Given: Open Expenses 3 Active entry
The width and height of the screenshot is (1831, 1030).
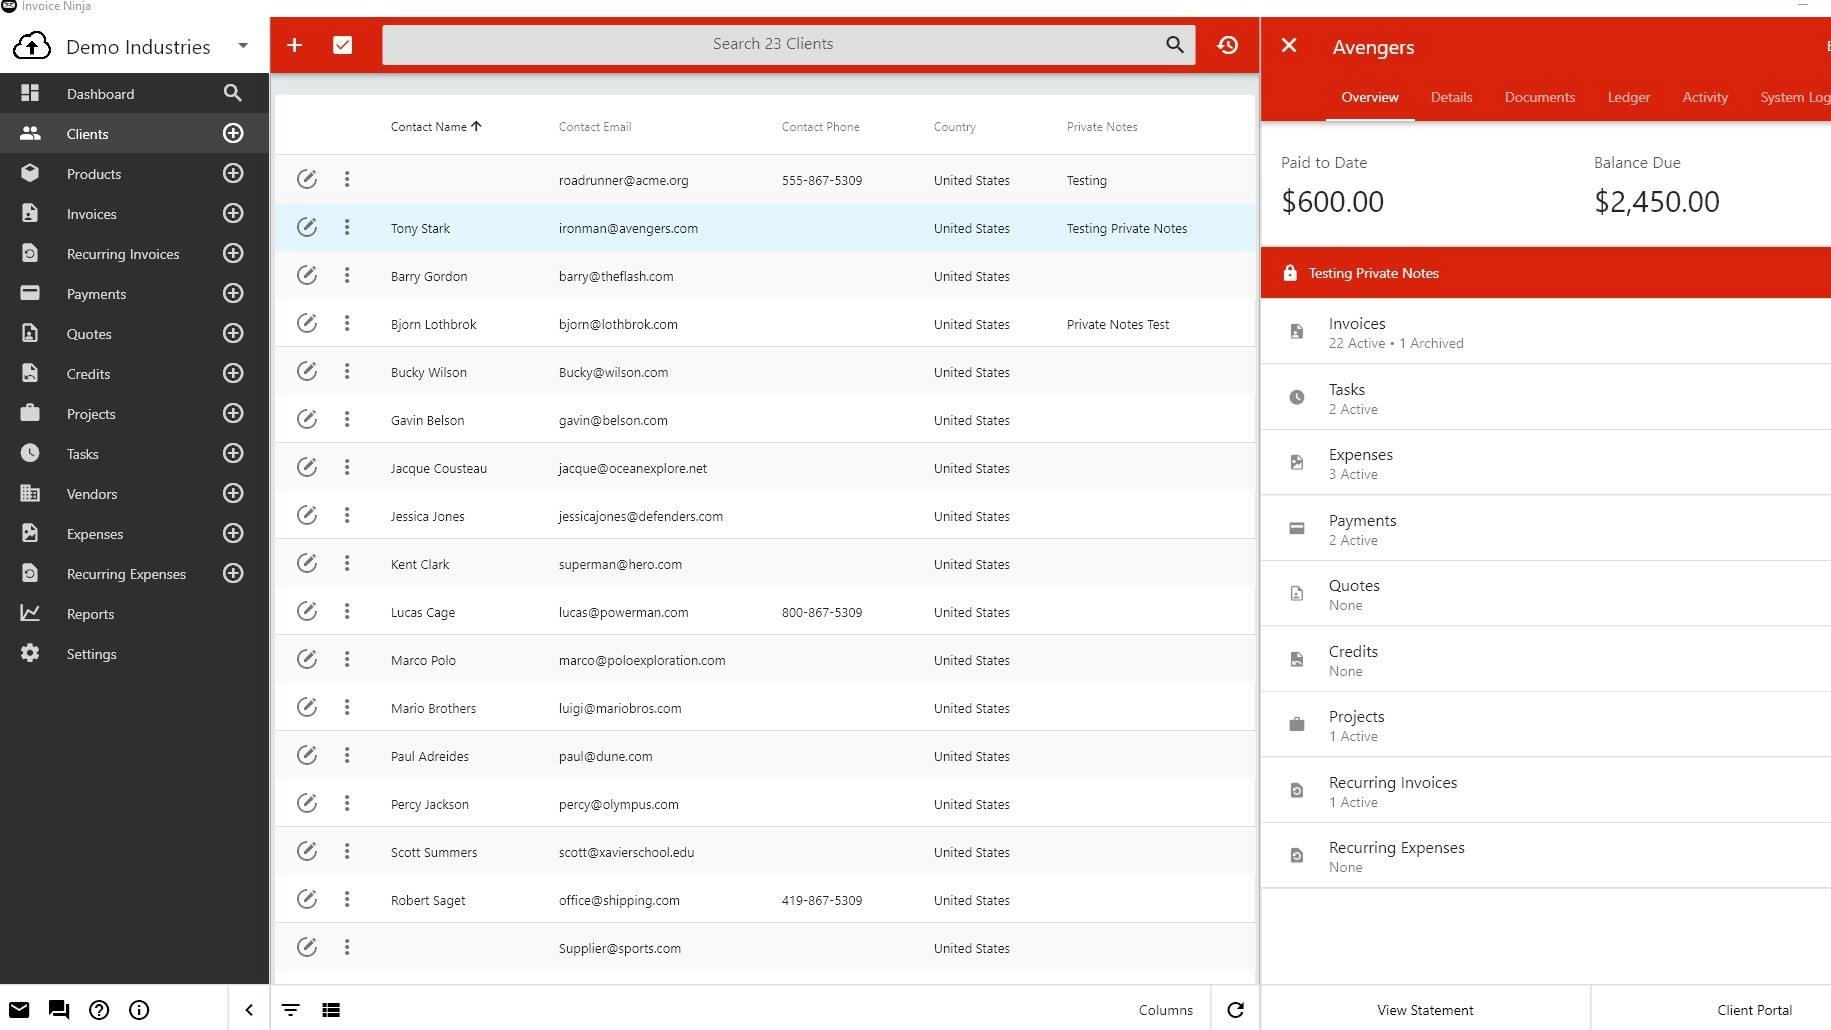Looking at the screenshot, I should (x=1545, y=463).
